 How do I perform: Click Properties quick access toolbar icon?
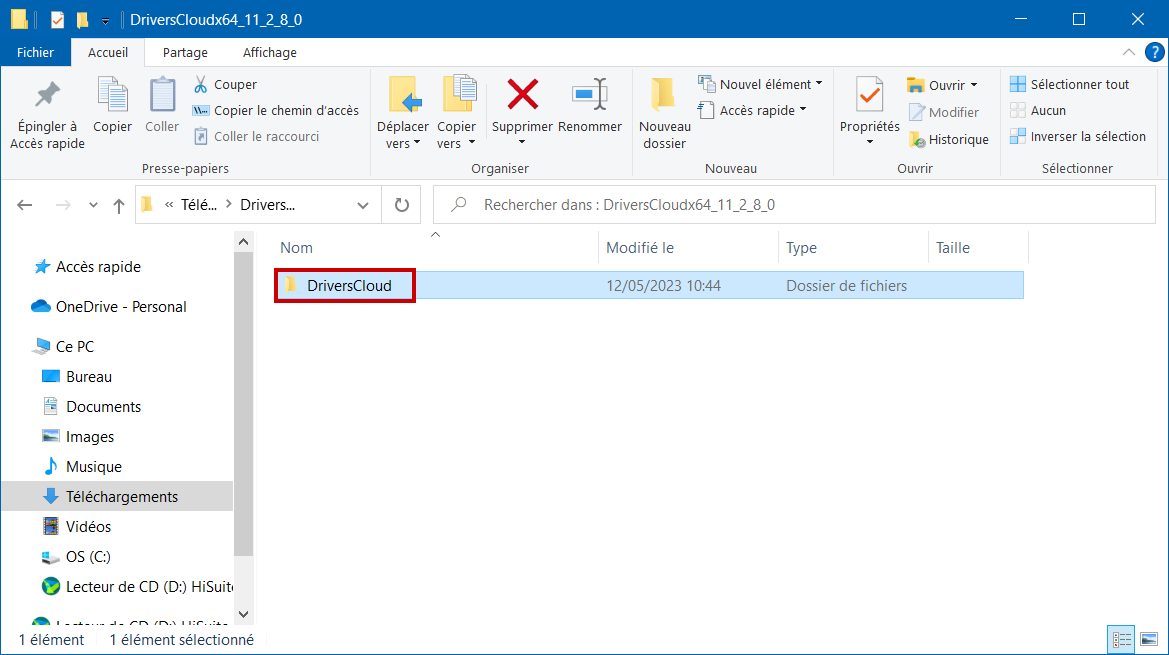pyautogui.click(x=57, y=19)
